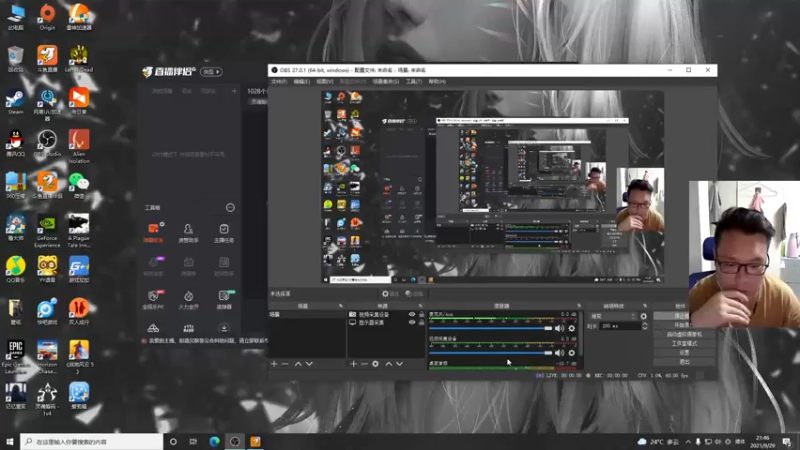This screenshot has height=450, width=800.
Task: Click the transition duration stepper arrows
Action: tap(645, 326)
